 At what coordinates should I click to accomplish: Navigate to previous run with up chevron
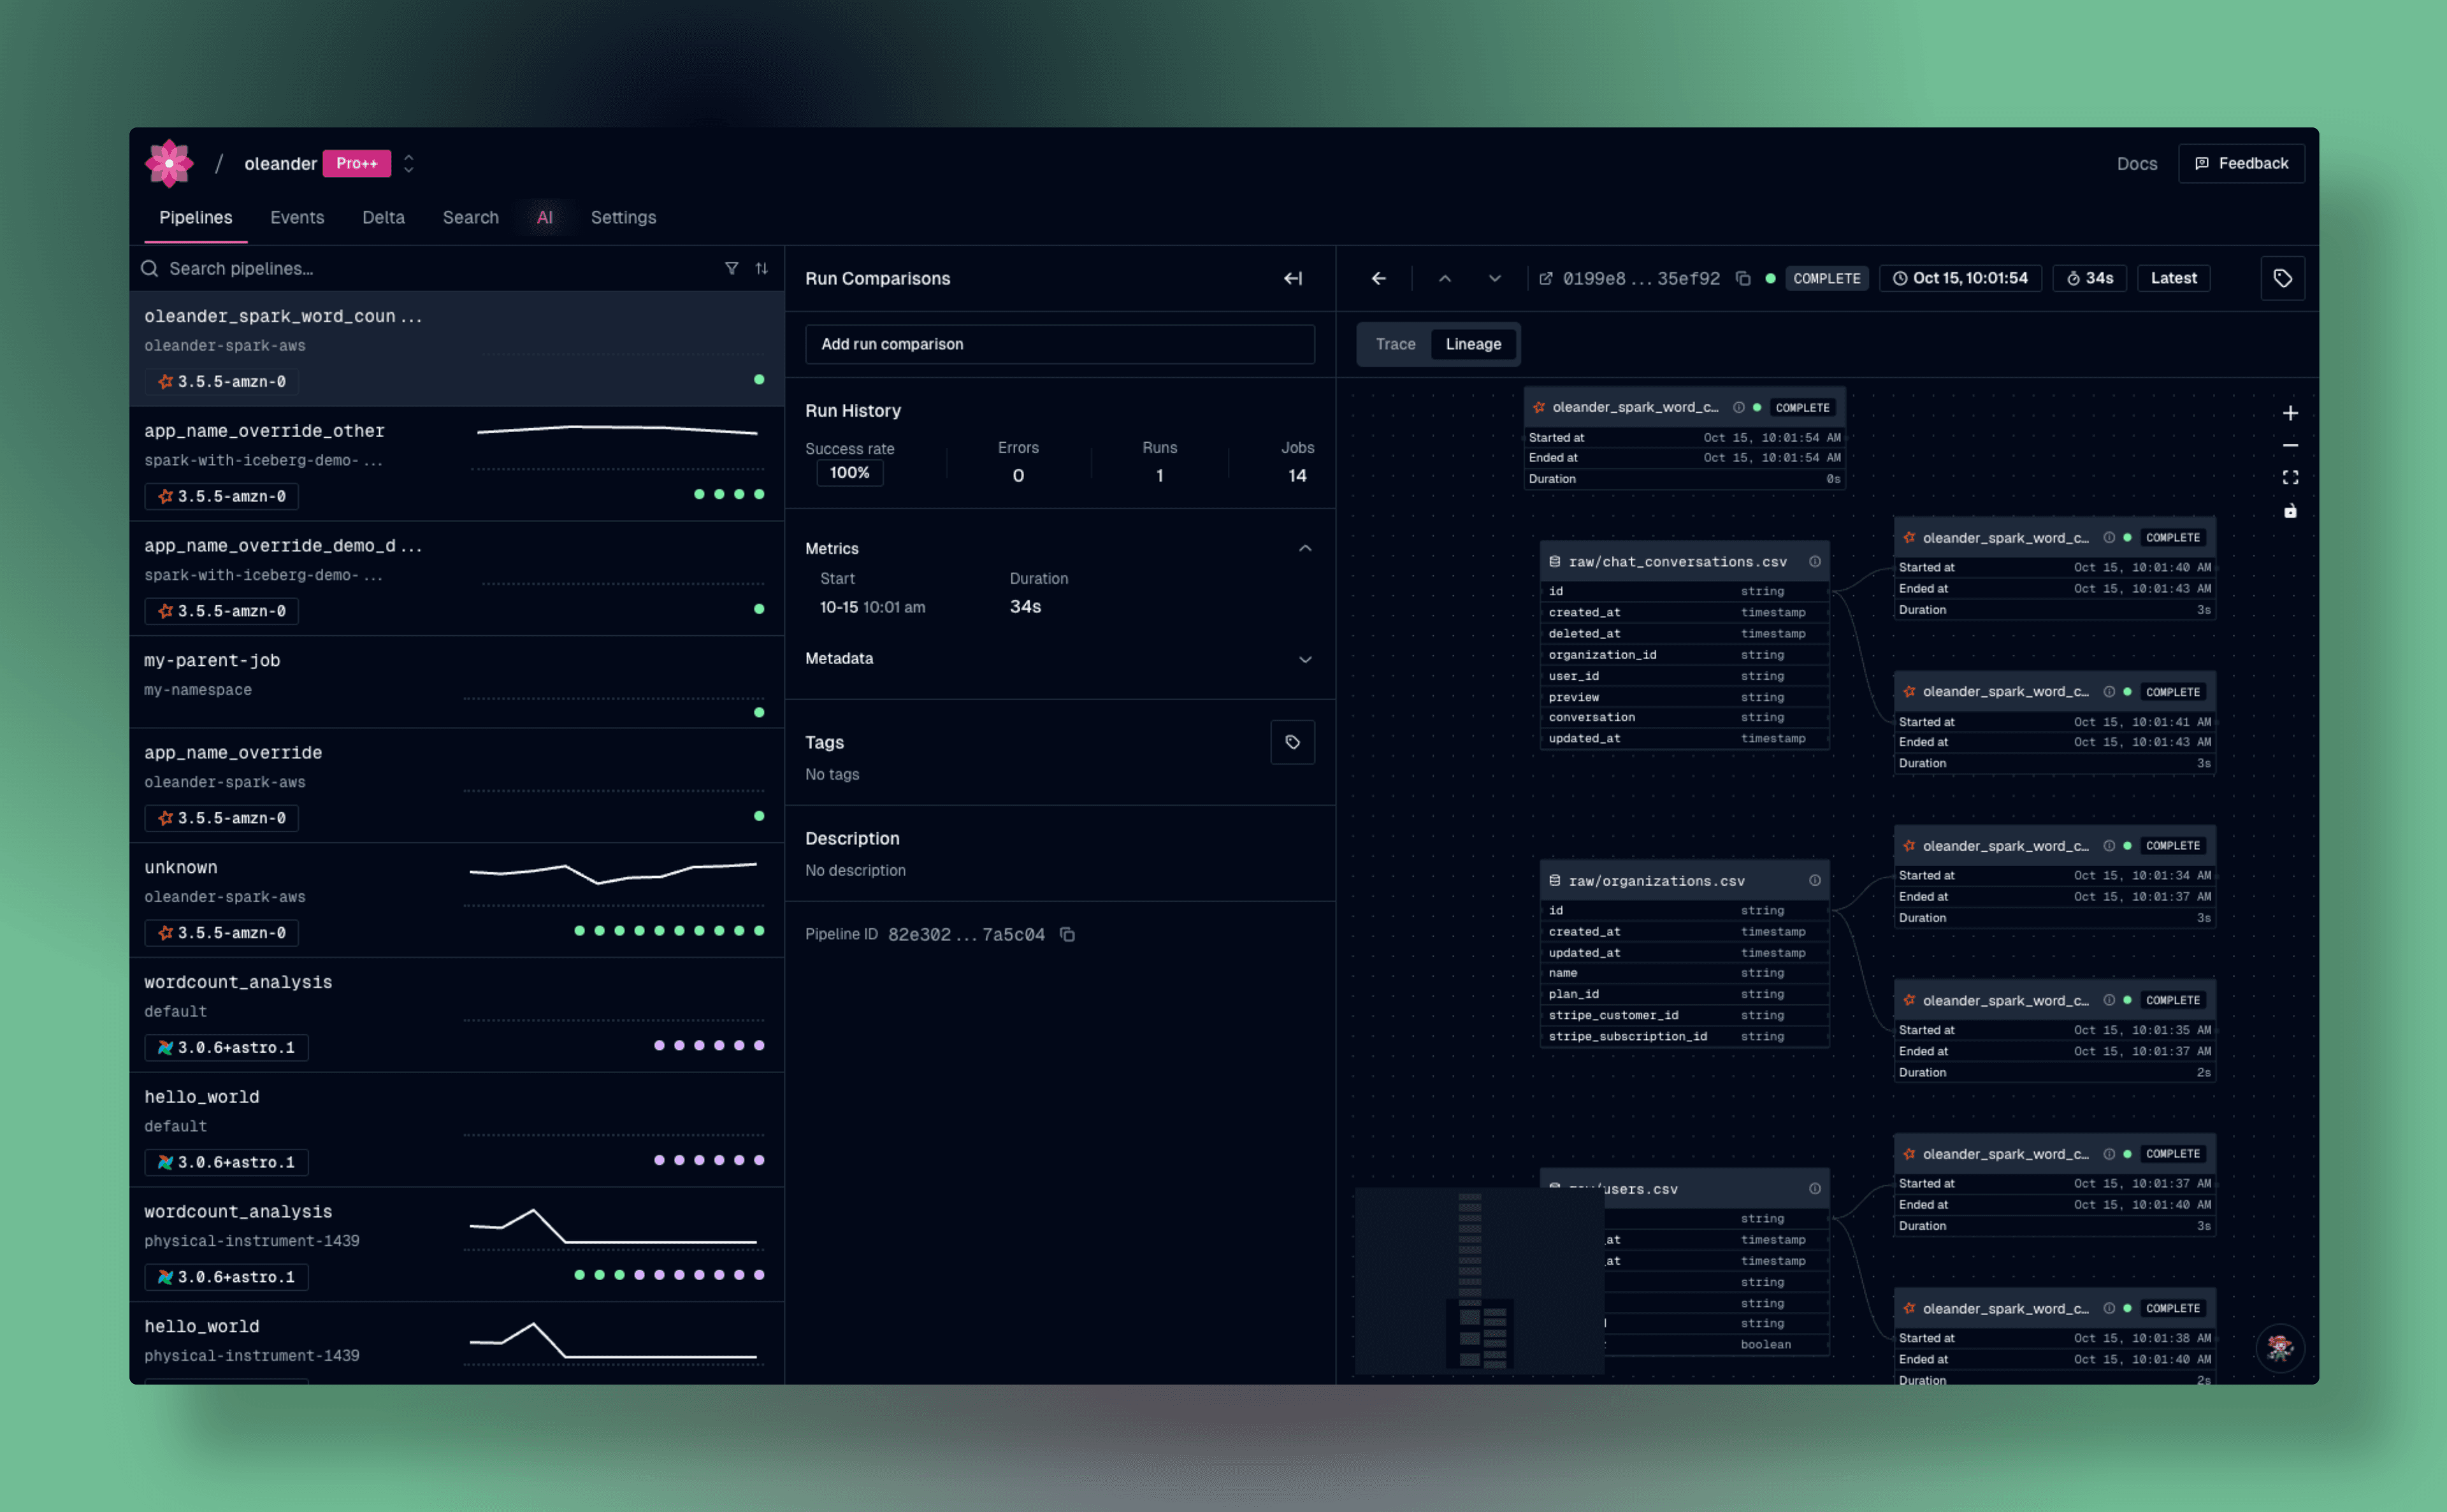[x=1445, y=278]
